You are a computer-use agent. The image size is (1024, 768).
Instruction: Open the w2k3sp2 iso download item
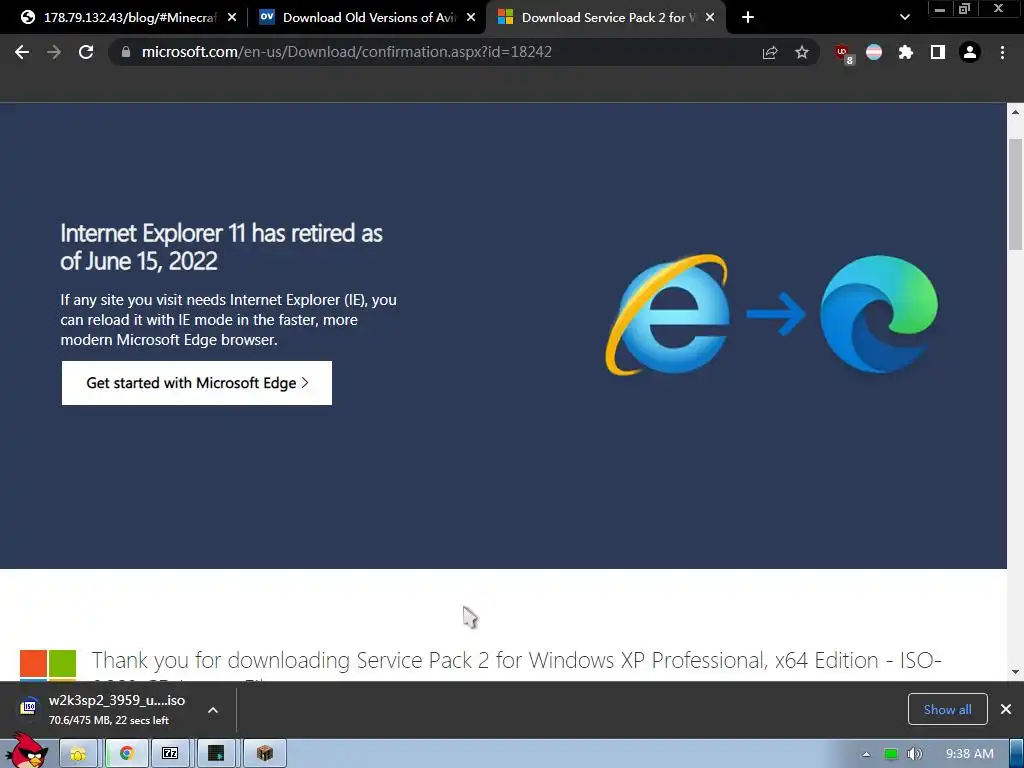tap(104, 709)
